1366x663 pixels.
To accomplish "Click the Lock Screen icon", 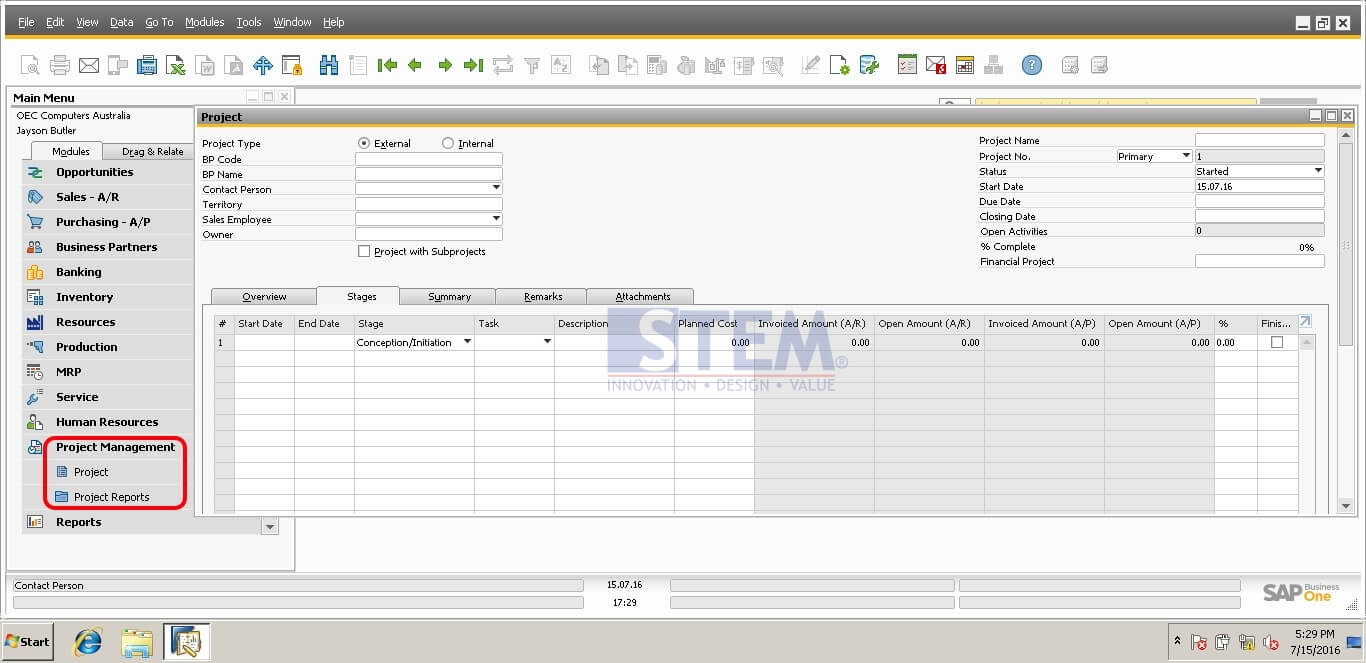I will [x=292, y=66].
